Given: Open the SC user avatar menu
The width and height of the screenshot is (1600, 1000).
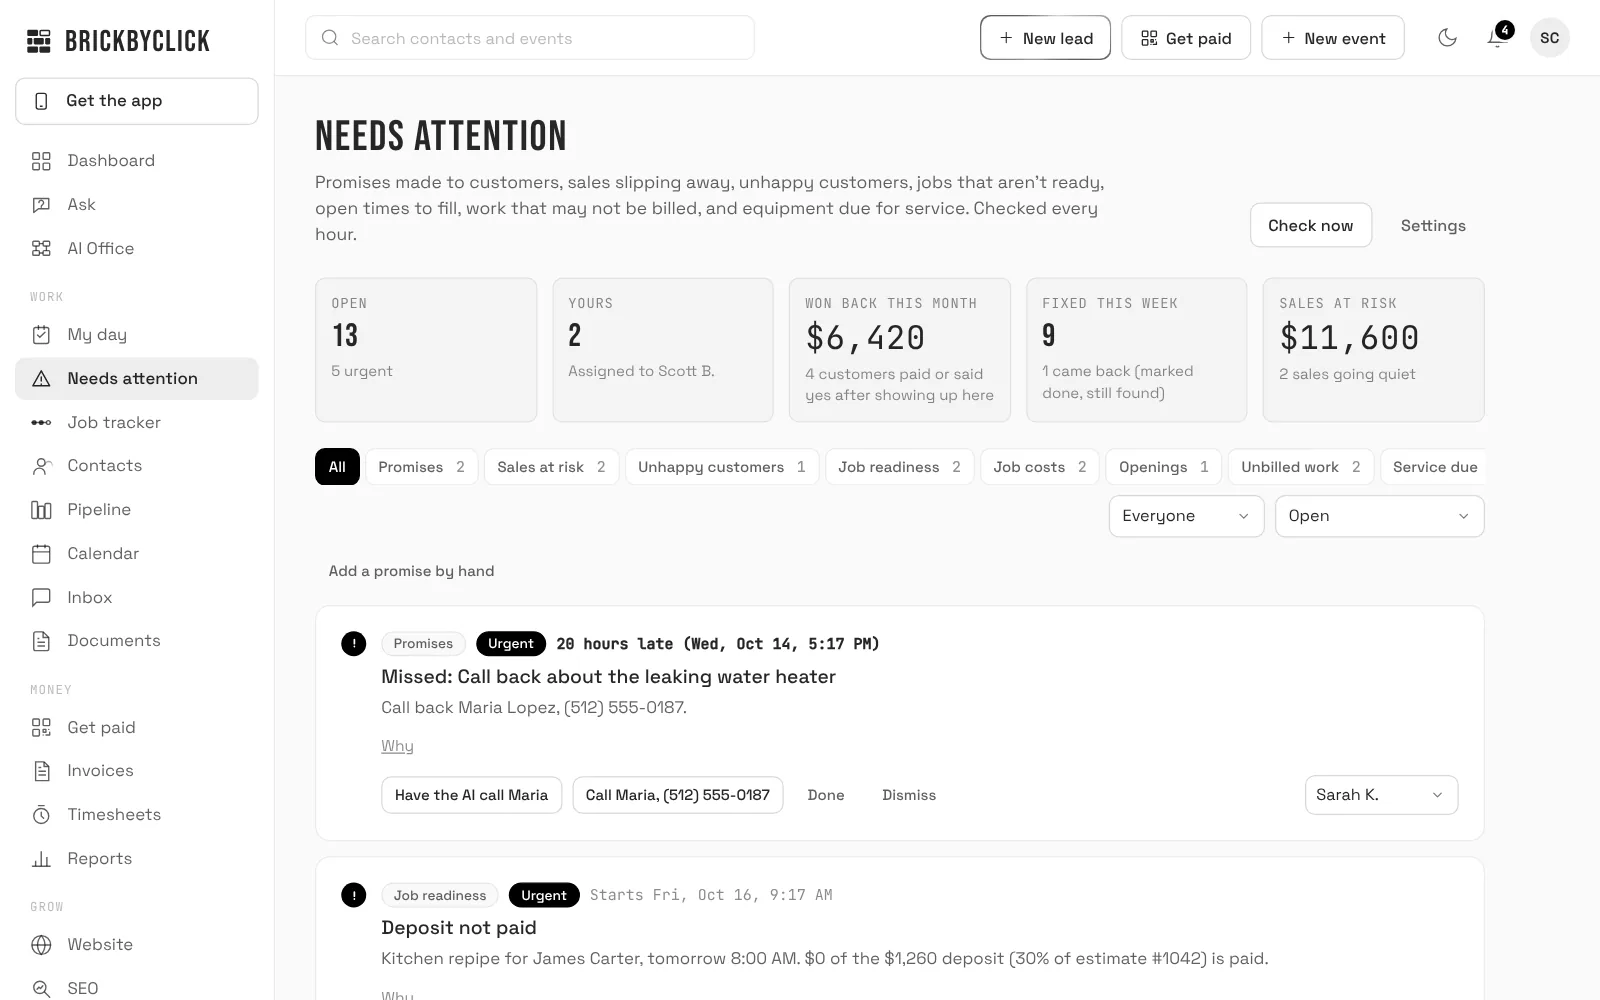Looking at the screenshot, I should click(x=1549, y=38).
